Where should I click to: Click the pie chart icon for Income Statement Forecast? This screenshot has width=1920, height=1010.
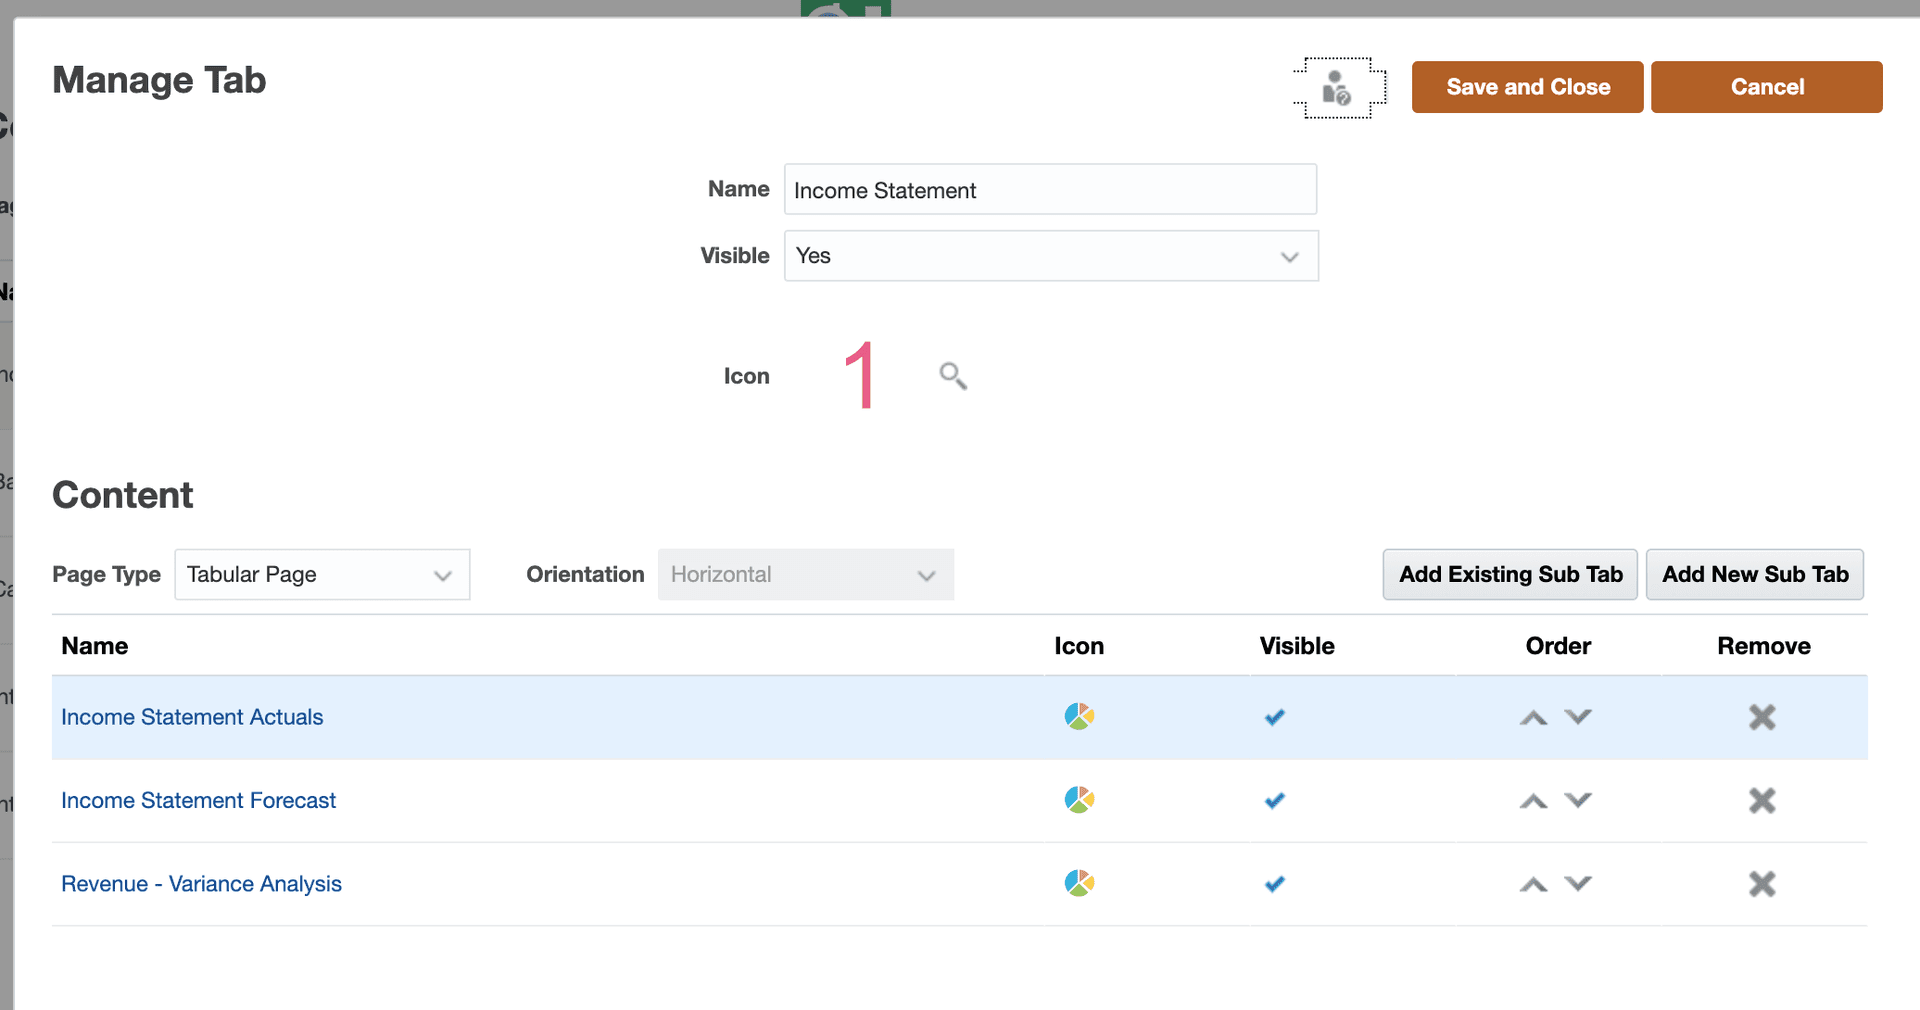[x=1079, y=800]
